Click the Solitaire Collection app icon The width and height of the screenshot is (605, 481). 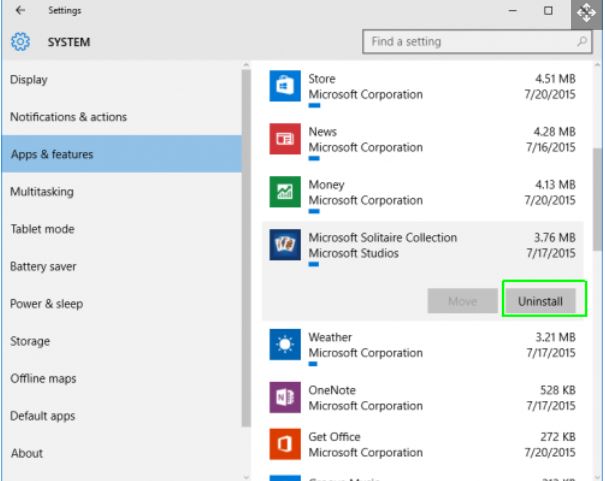click(x=285, y=245)
